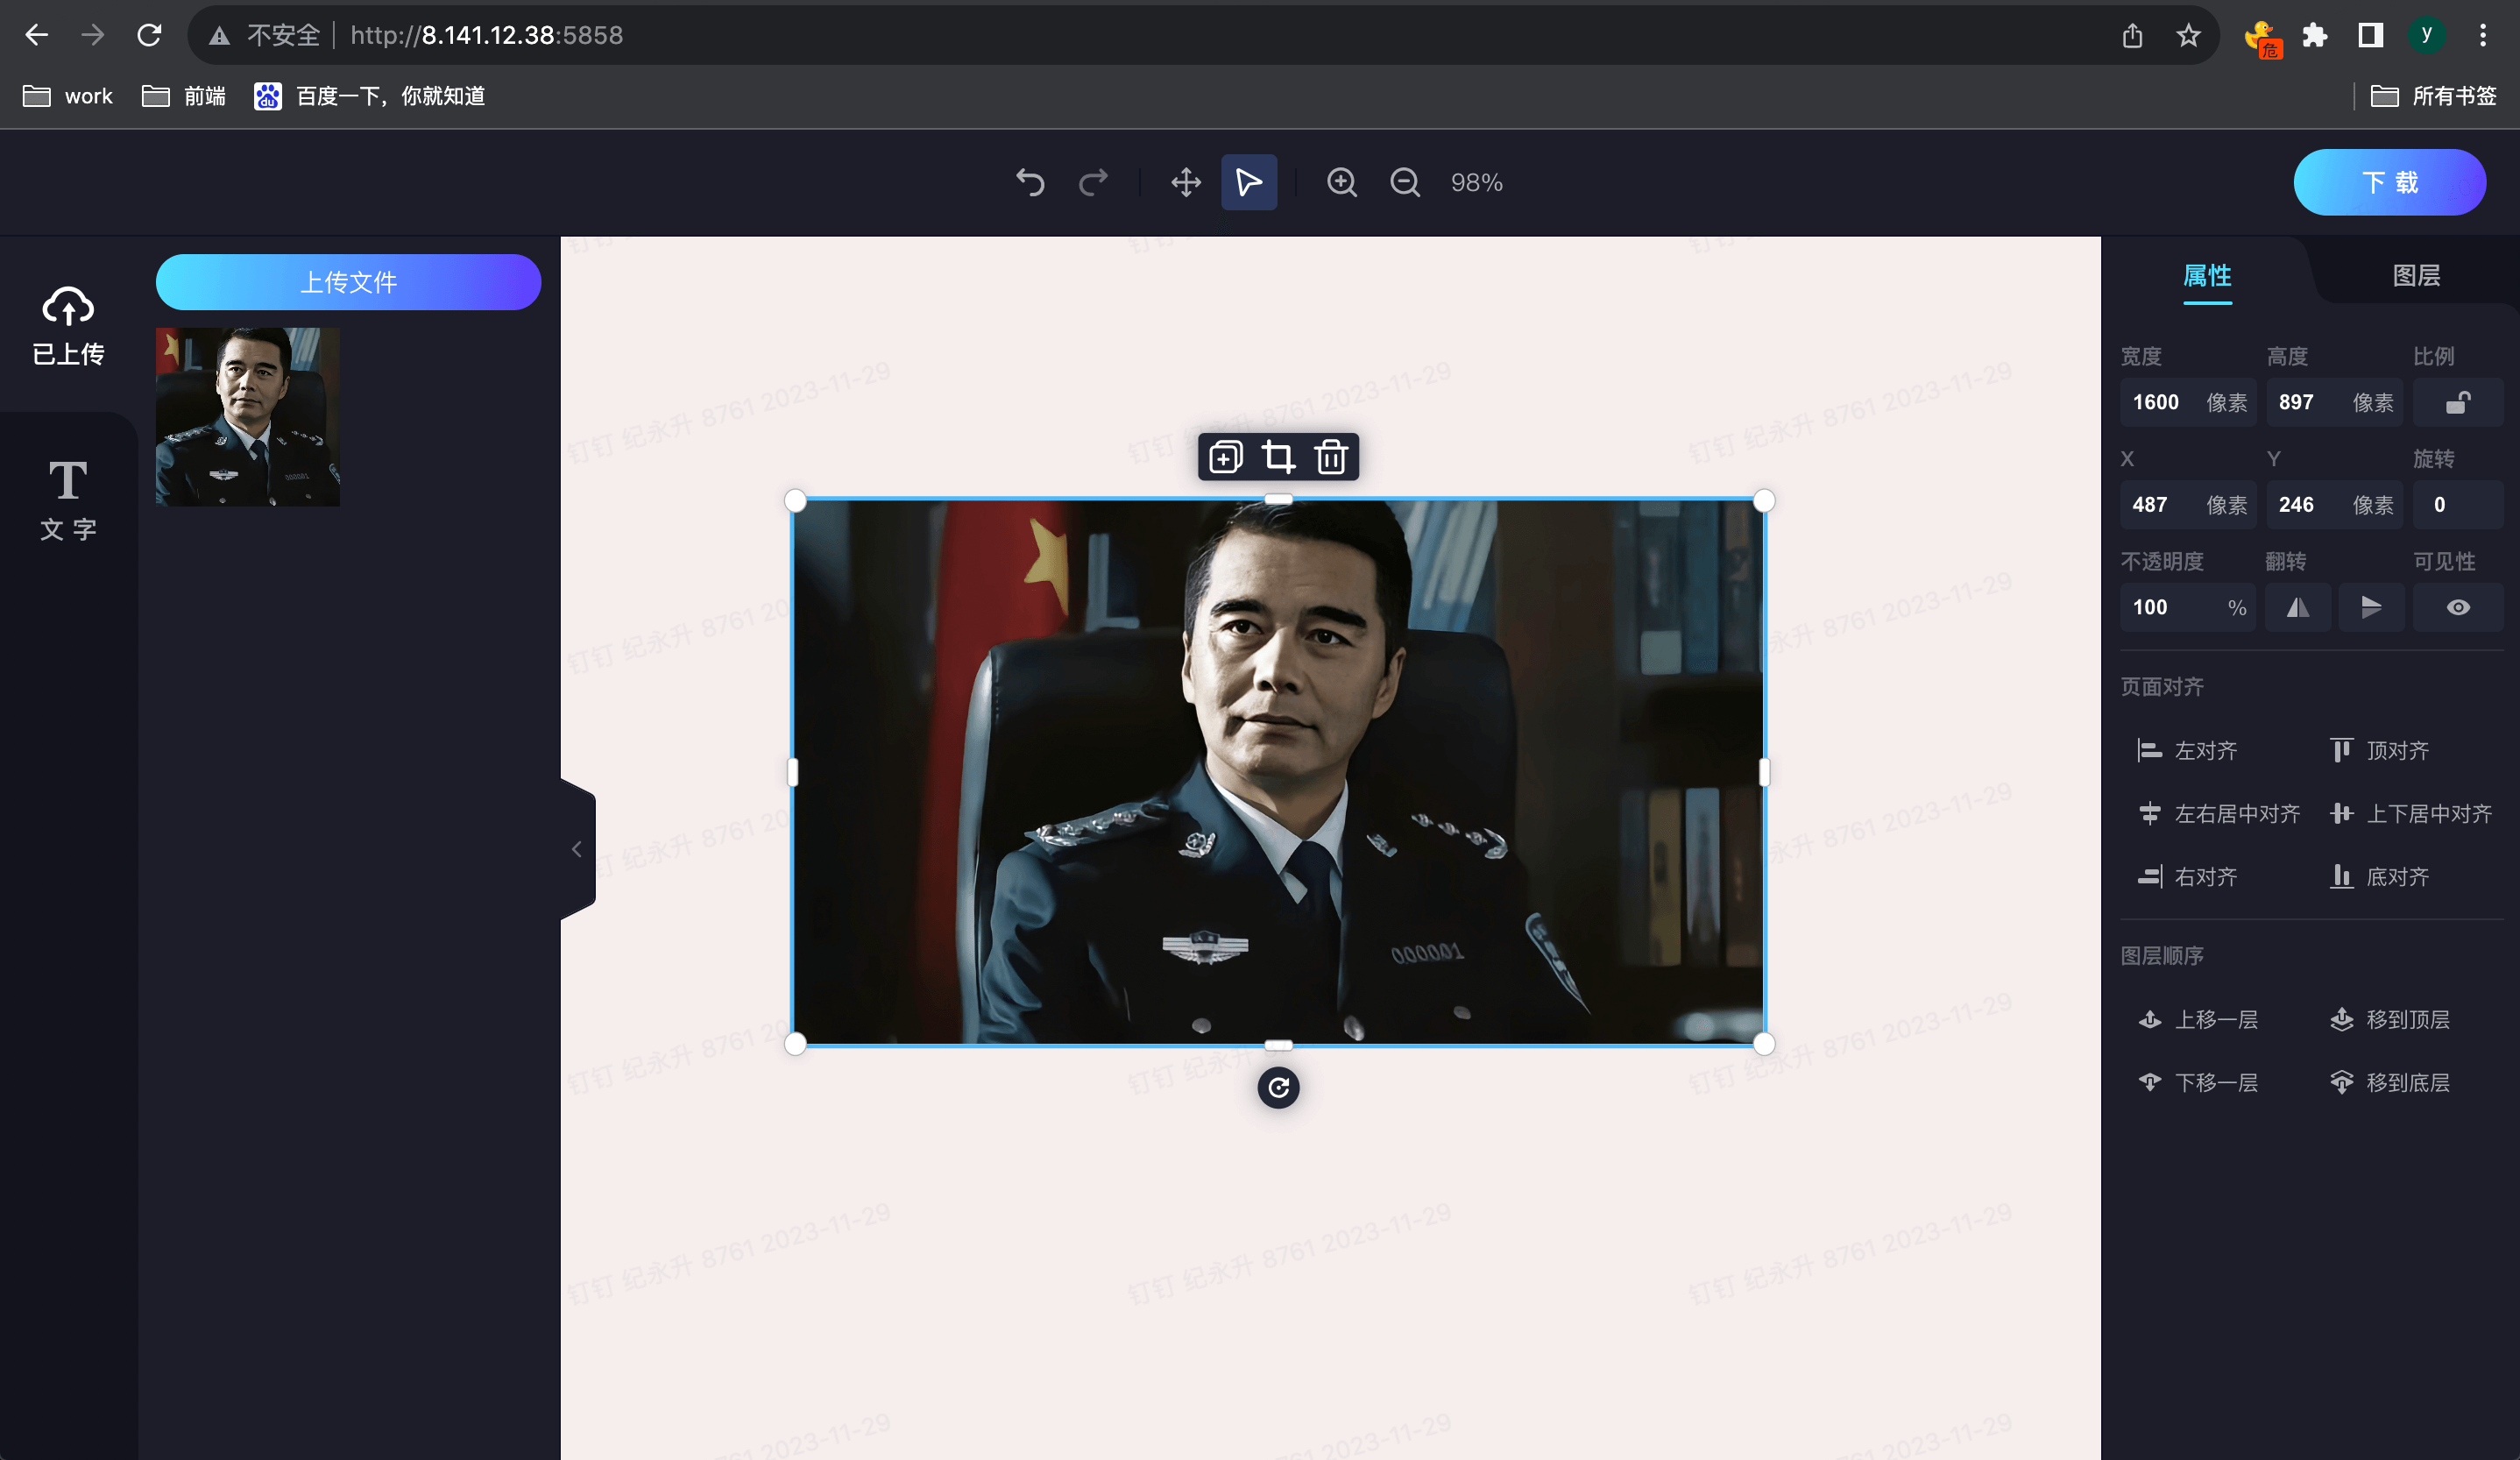Edit the 宽度 width field

2187,402
